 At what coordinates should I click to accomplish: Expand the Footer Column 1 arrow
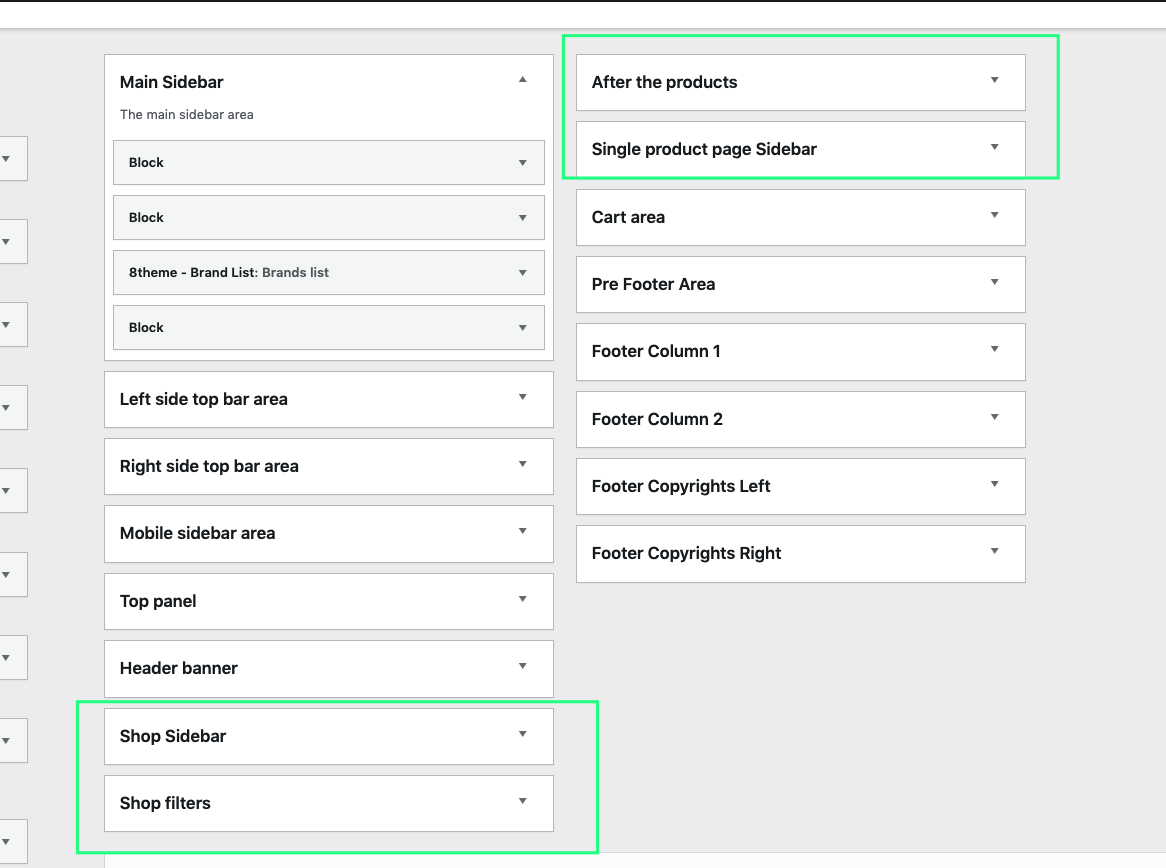point(994,349)
